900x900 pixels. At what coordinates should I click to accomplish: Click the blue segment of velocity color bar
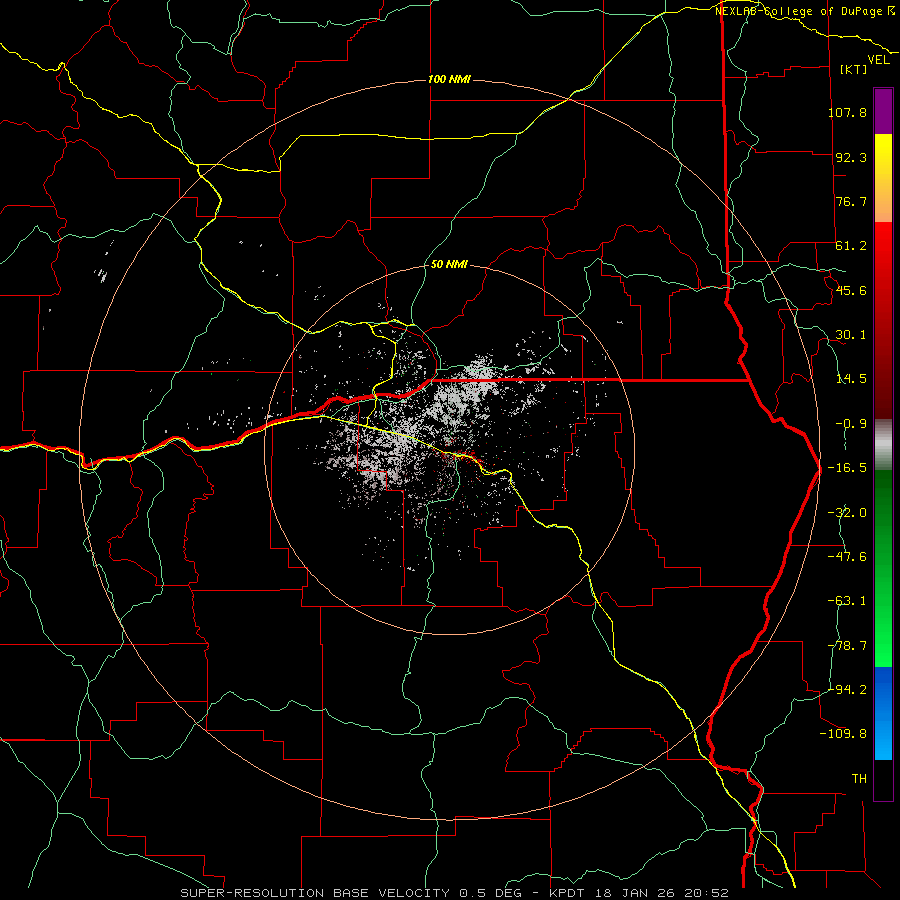pyautogui.click(x=883, y=713)
